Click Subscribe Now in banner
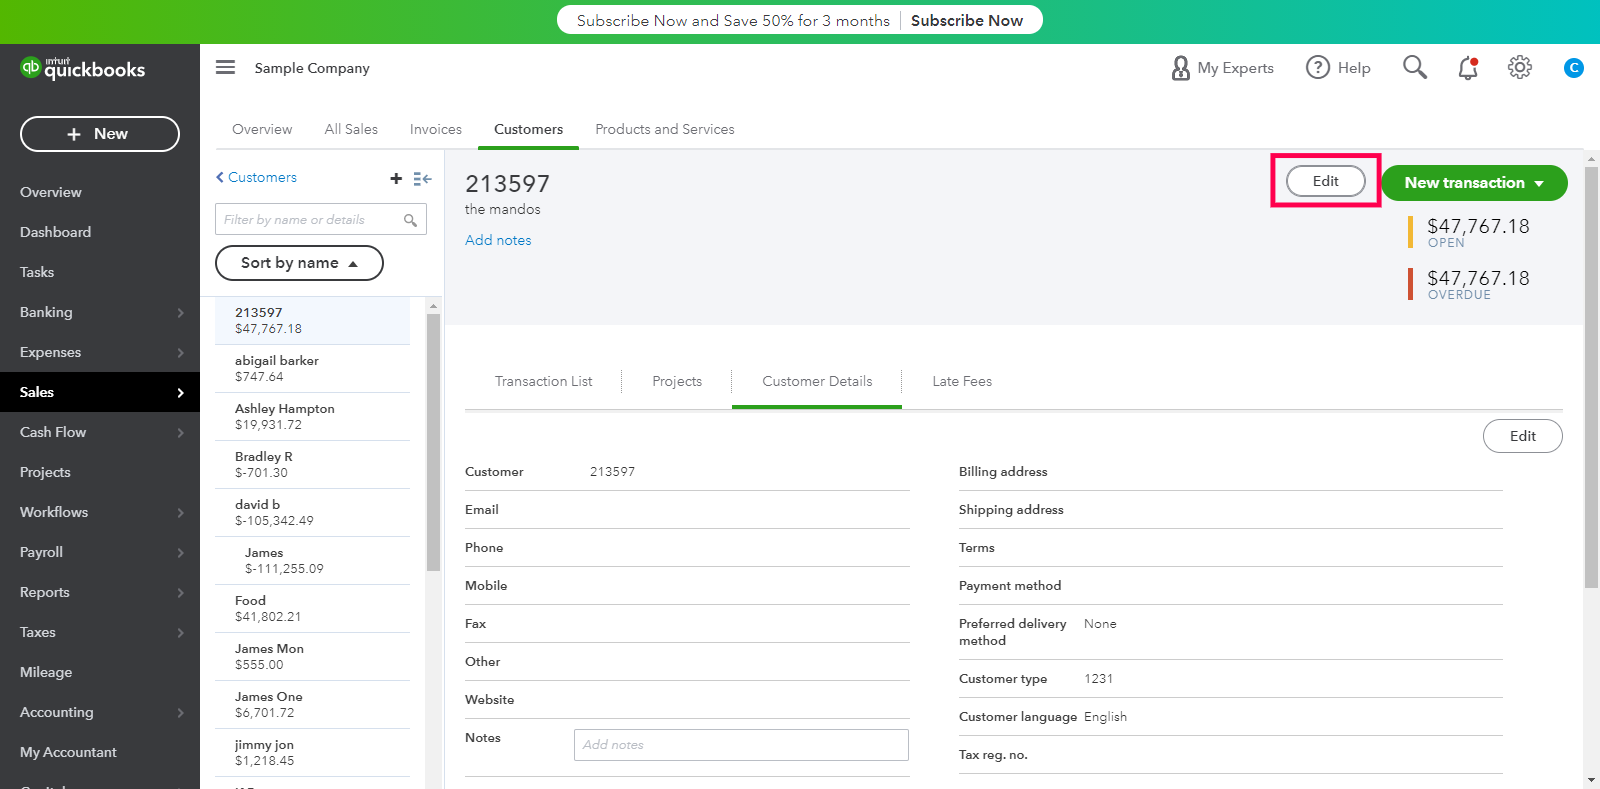1600x789 pixels. [x=967, y=20]
